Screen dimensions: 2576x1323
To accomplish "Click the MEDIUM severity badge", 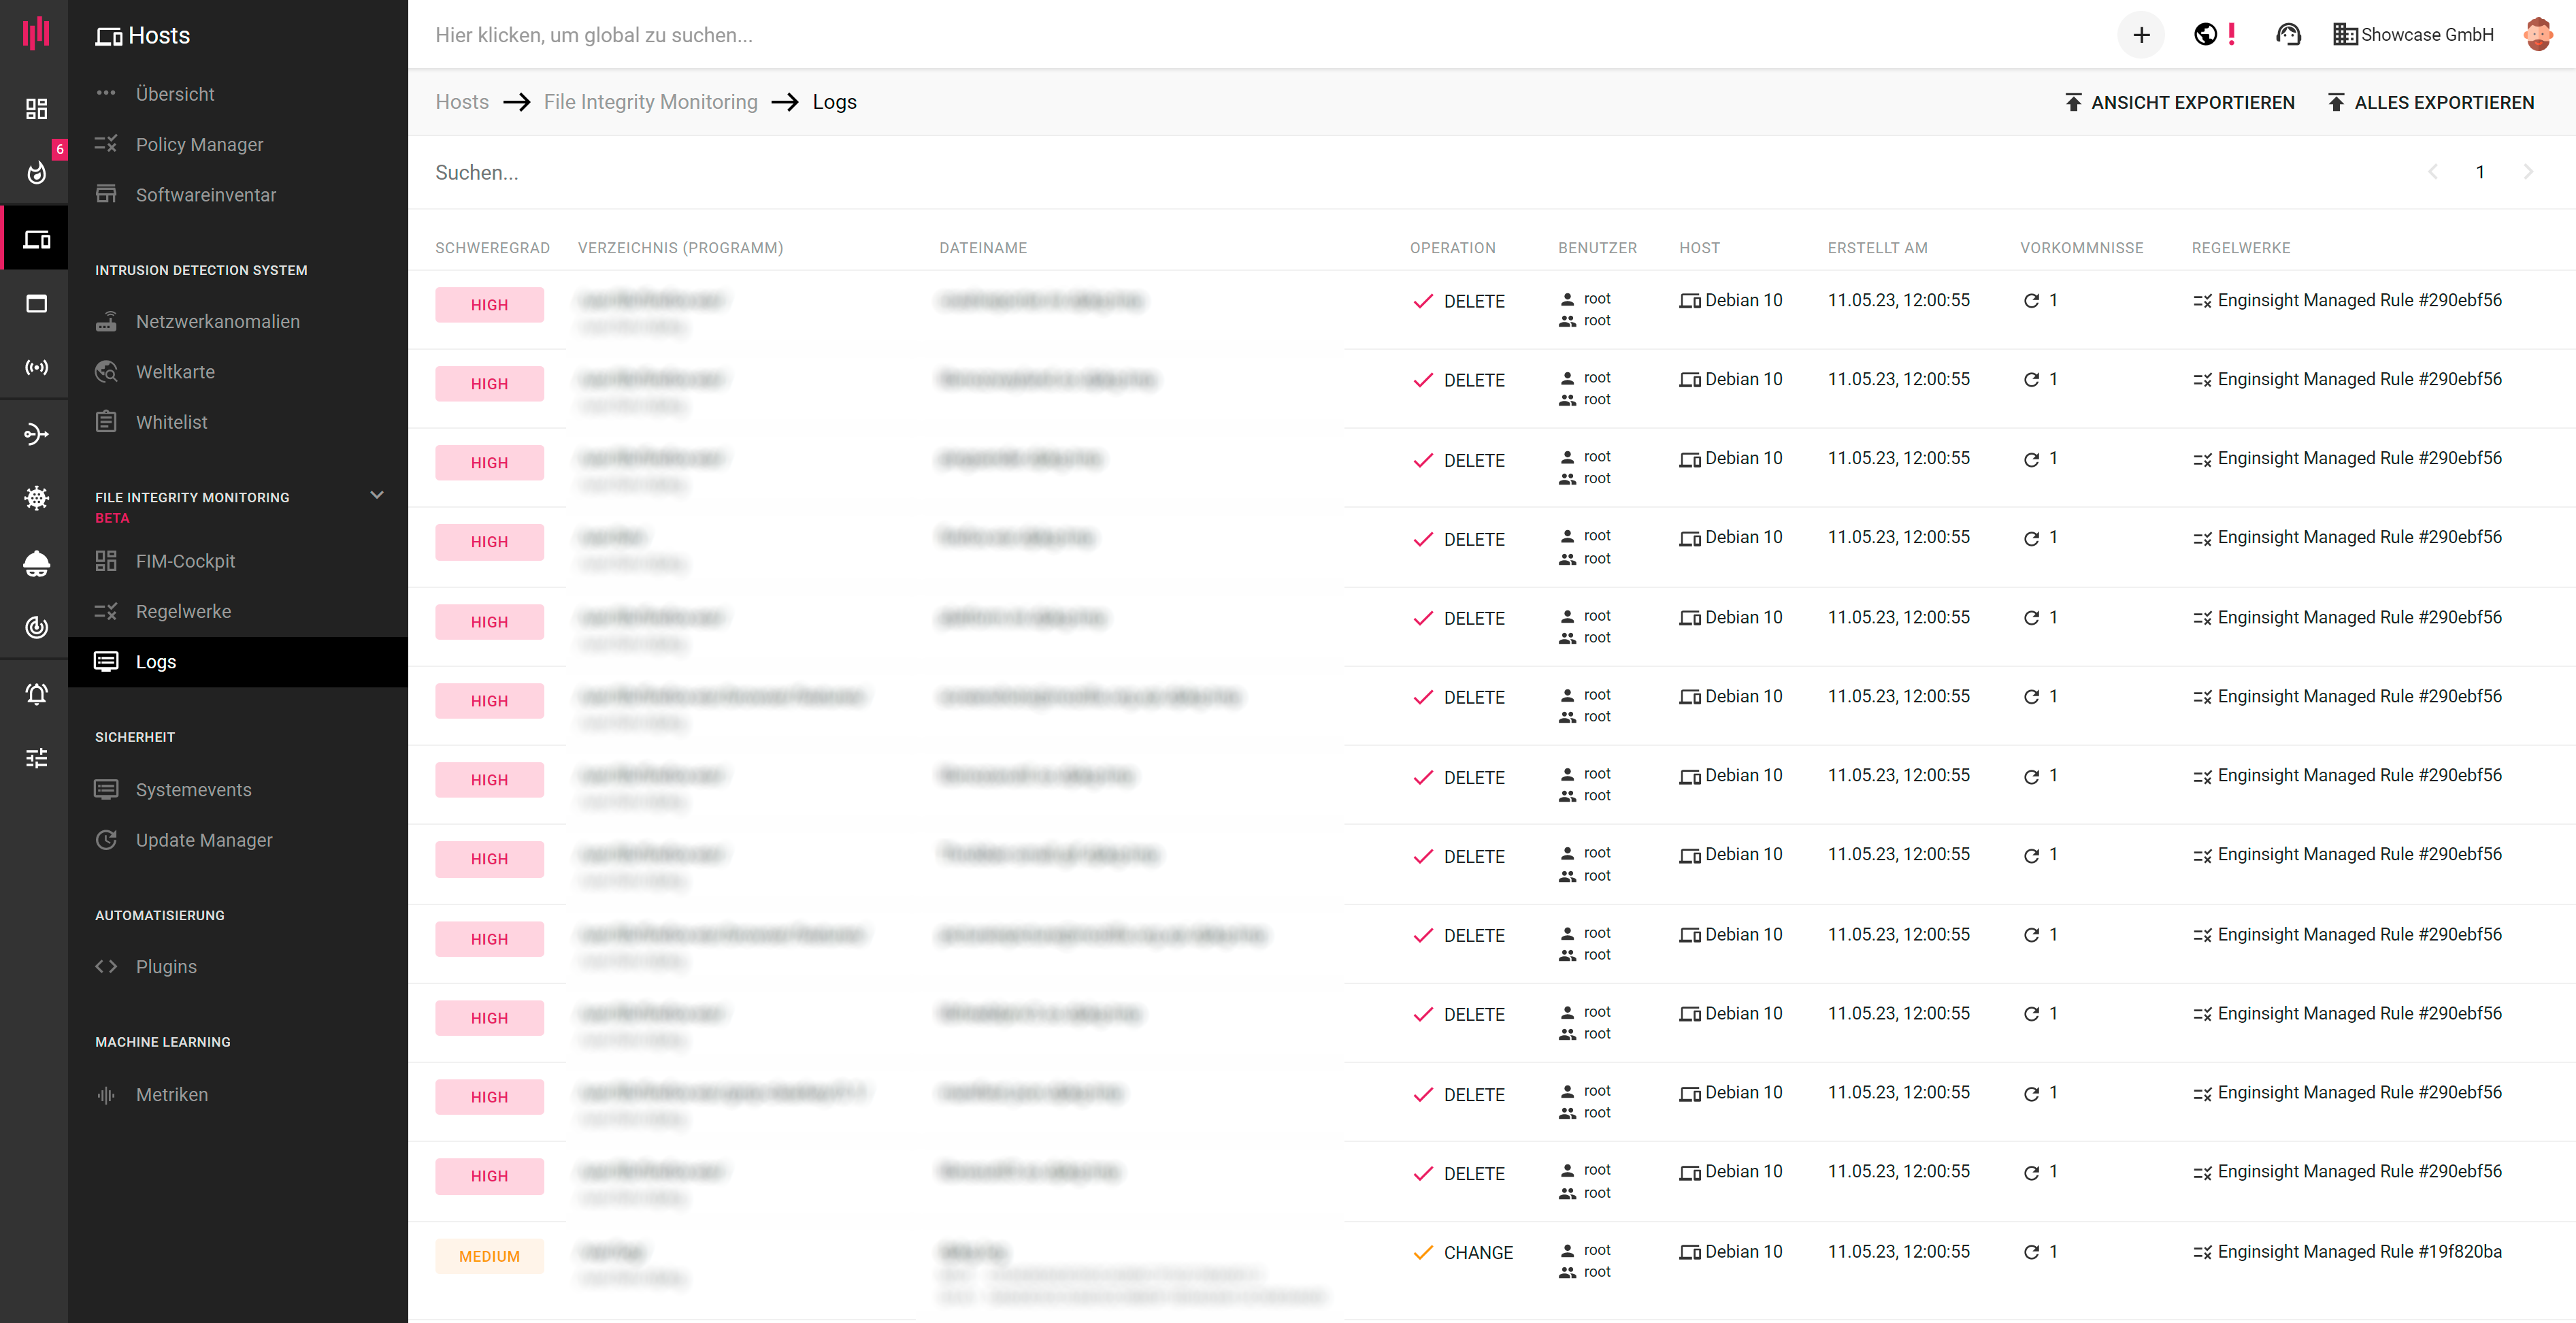I will (x=489, y=1256).
